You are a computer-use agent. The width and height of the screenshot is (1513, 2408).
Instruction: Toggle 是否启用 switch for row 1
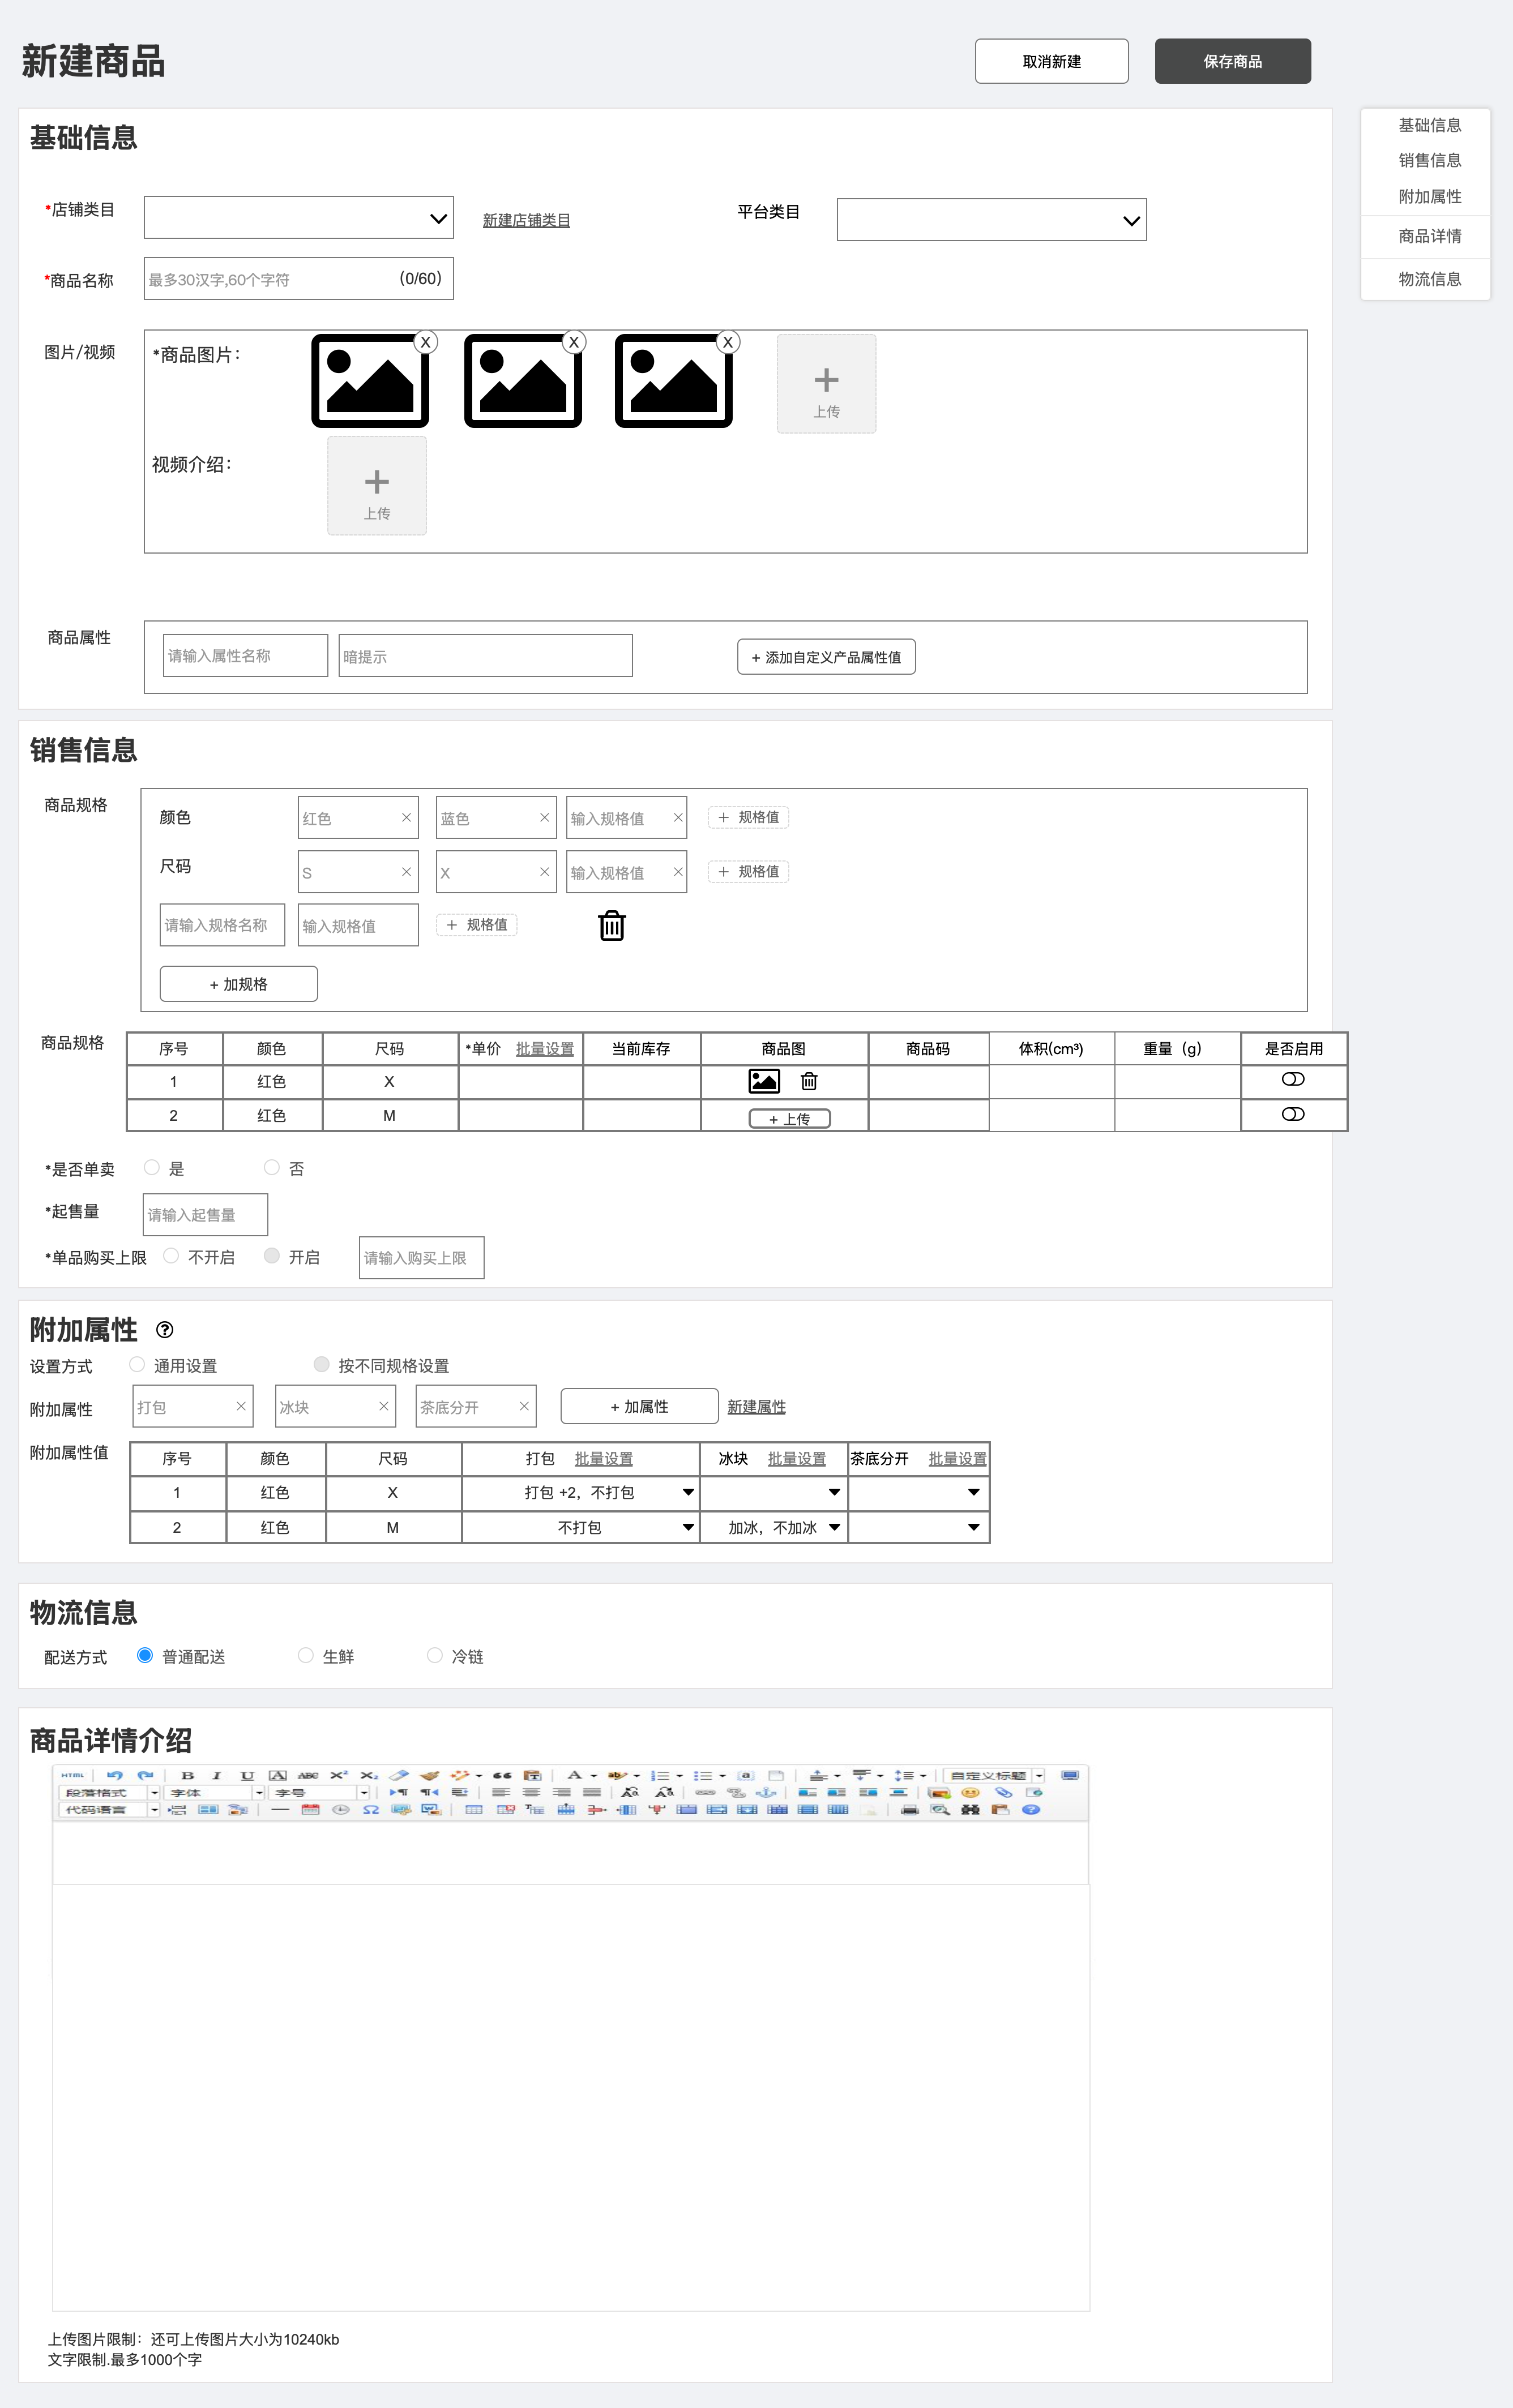tap(1292, 1079)
